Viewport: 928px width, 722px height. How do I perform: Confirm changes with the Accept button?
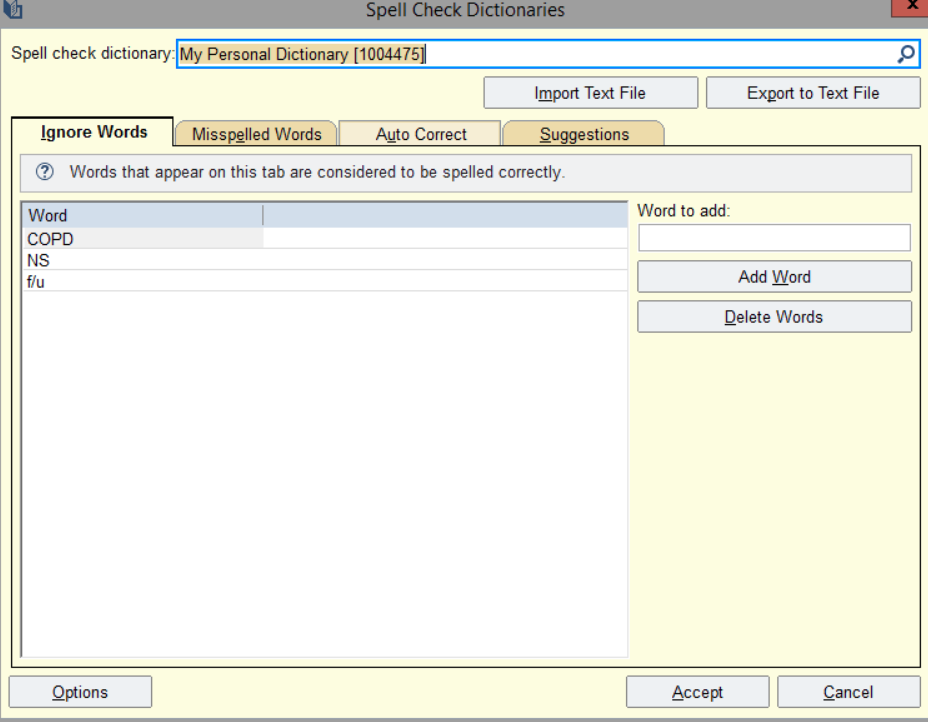tap(697, 692)
